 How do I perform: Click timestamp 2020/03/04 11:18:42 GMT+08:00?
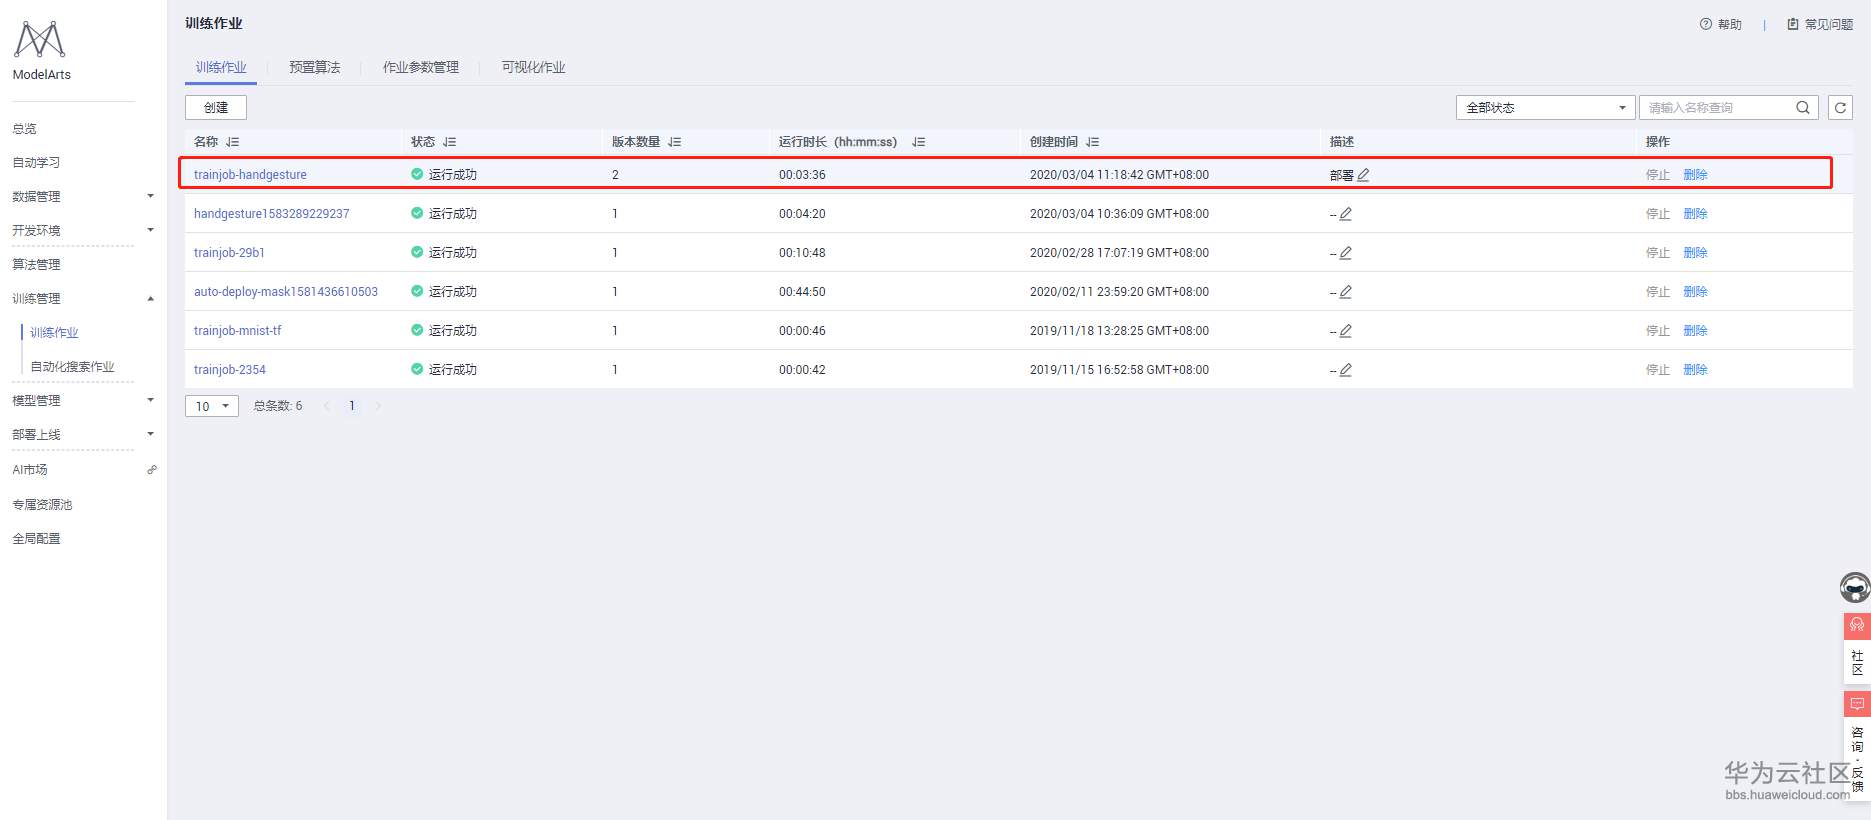coord(1119,175)
